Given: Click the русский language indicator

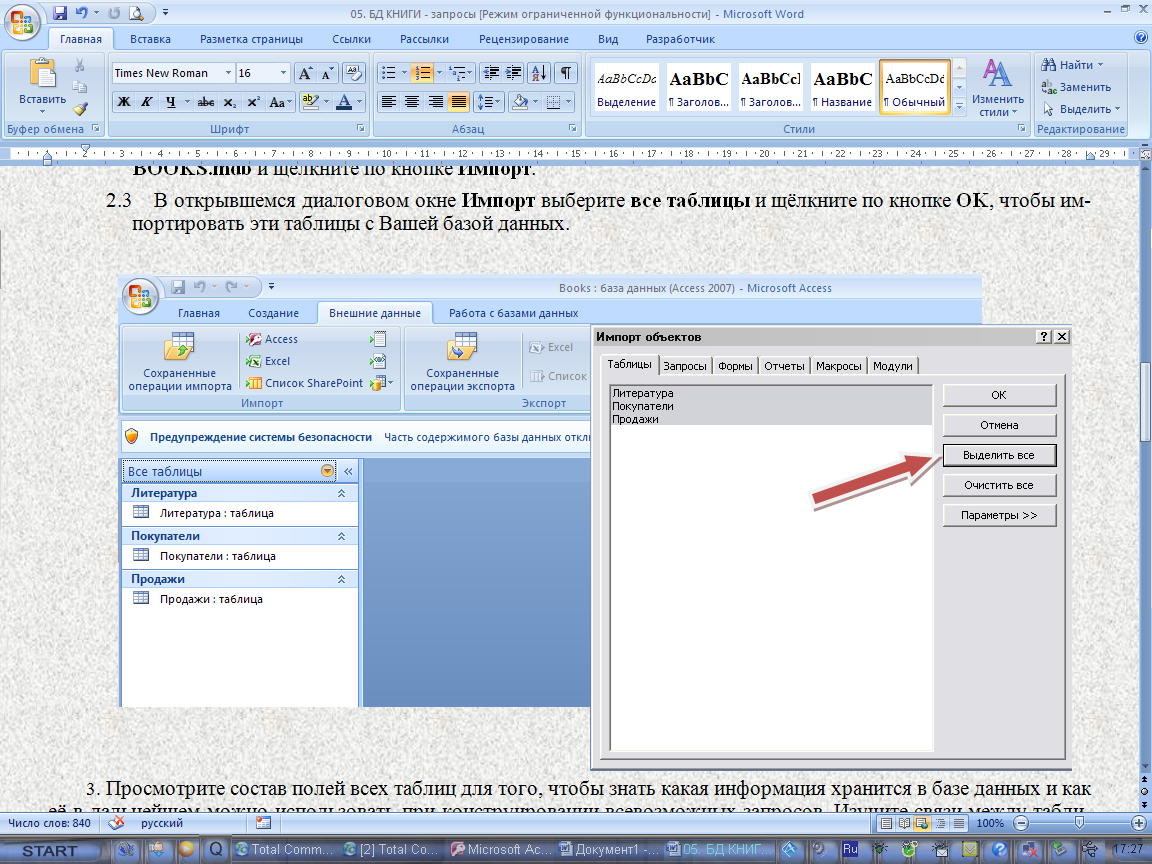Looking at the screenshot, I should click(x=162, y=823).
